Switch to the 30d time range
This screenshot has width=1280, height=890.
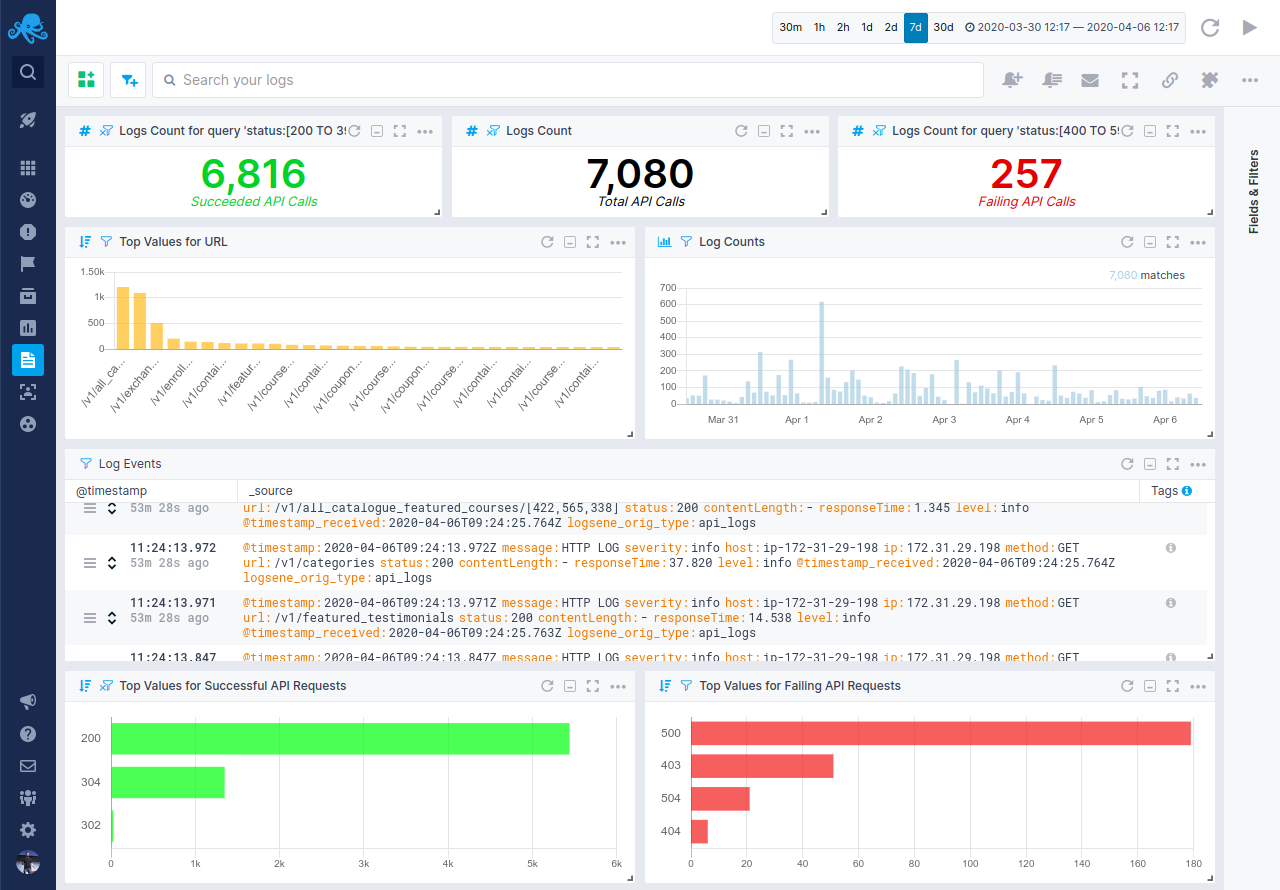tap(942, 27)
